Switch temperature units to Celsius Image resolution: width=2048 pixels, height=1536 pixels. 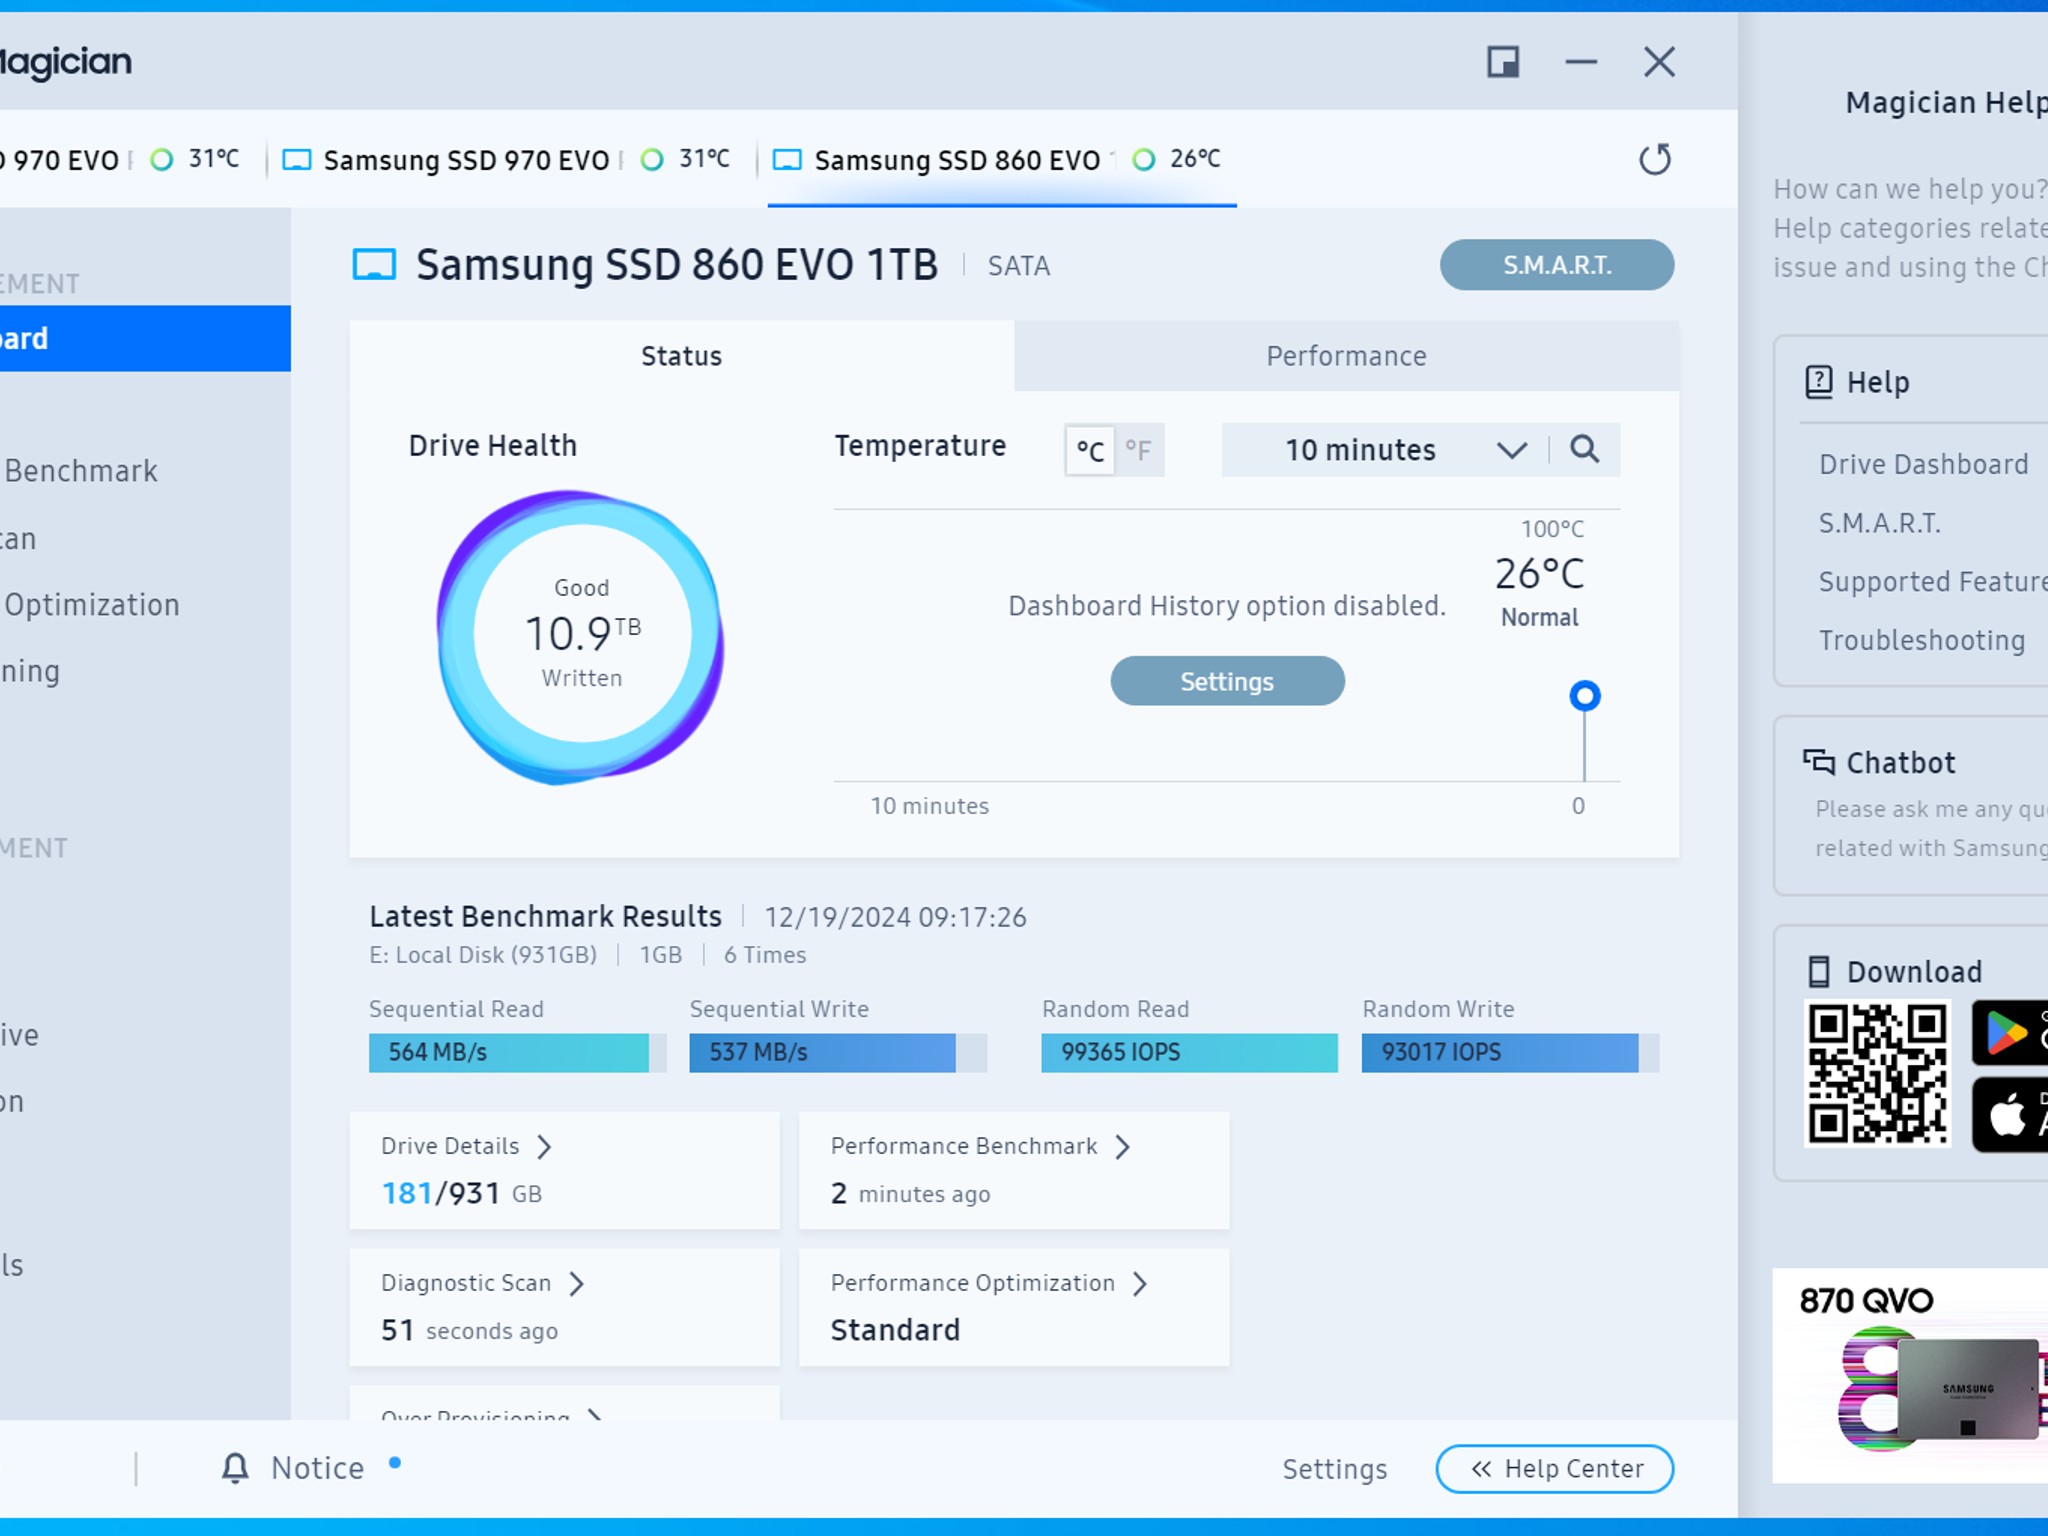[x=1088, y=450]
